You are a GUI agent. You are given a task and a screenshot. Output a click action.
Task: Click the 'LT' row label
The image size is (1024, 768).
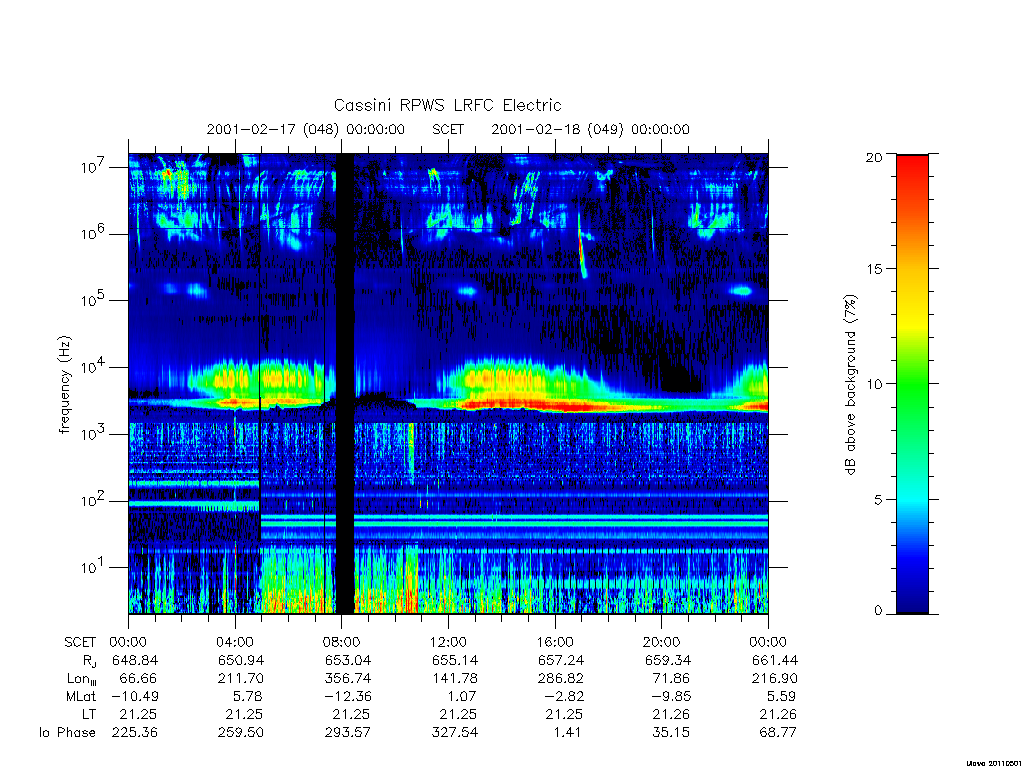[x=89, y=714]
